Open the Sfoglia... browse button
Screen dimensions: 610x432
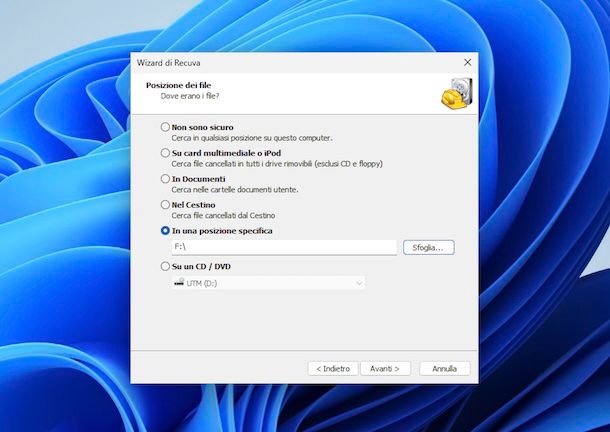click(x=428, y=248)
